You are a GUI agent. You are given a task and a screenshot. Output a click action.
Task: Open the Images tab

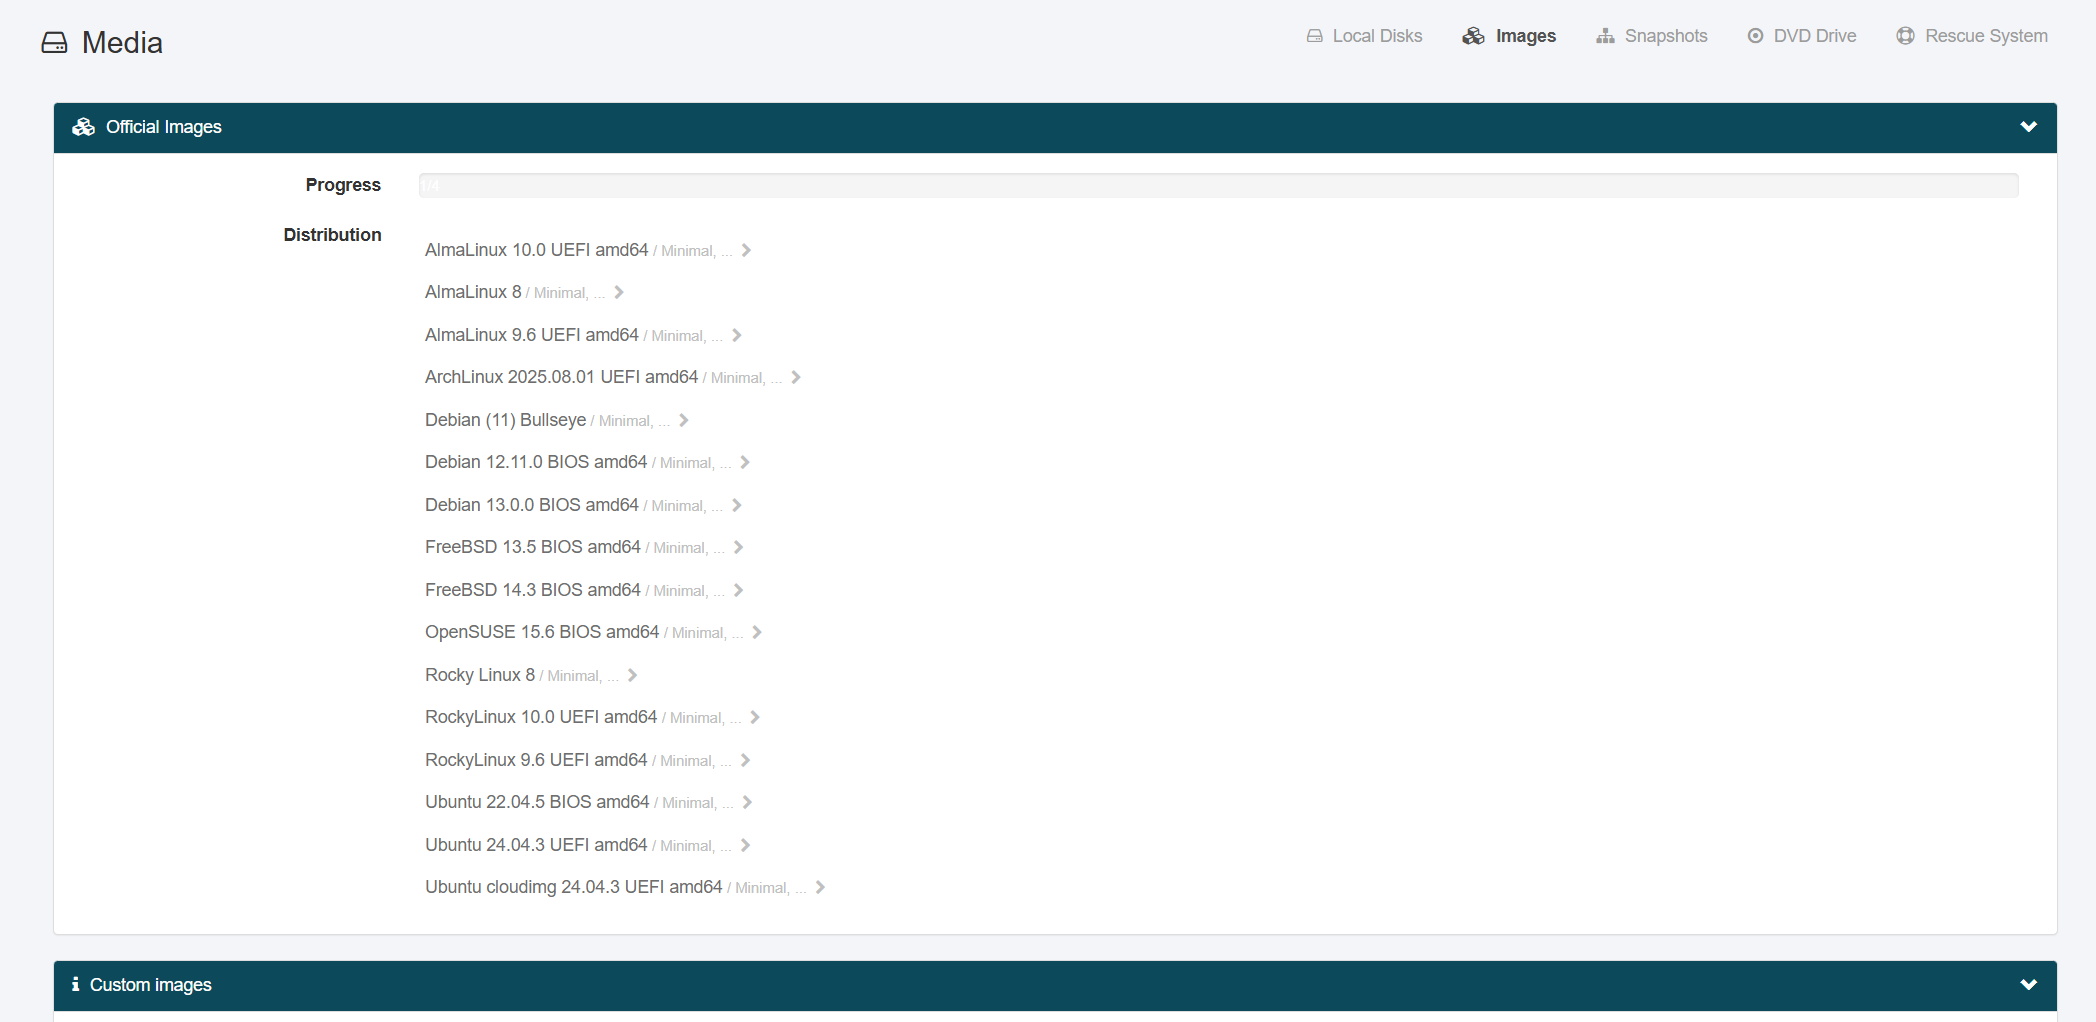1509,36
